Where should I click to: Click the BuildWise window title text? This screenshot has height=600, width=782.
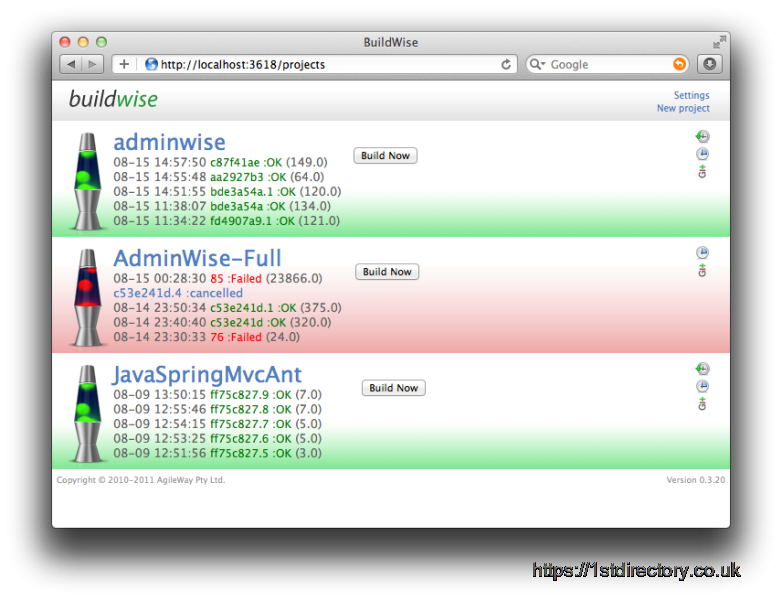point(391,42)
